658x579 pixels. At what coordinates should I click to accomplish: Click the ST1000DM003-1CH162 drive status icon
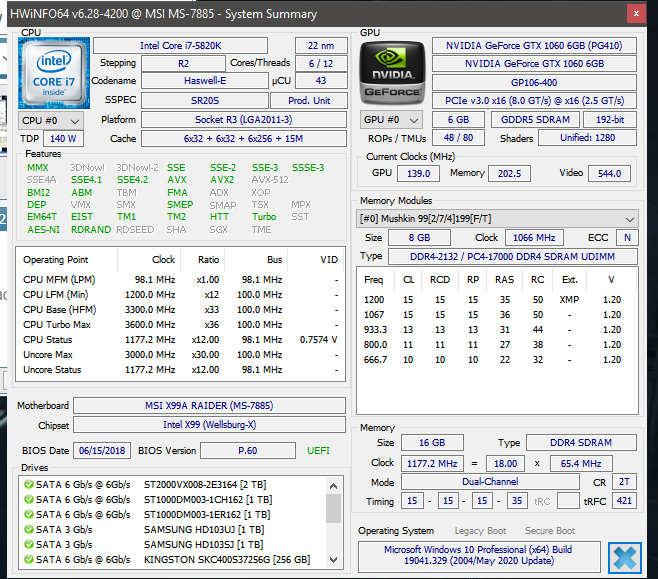pyautogui.click(x=29, y=499)
